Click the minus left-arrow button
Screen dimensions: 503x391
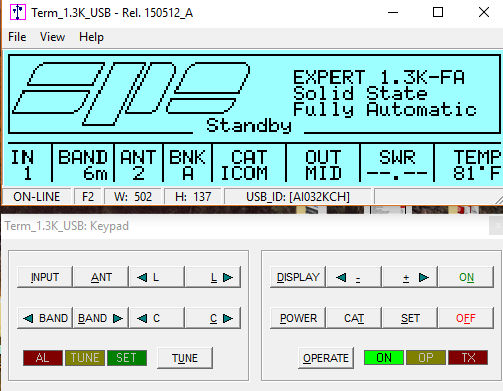354,277
